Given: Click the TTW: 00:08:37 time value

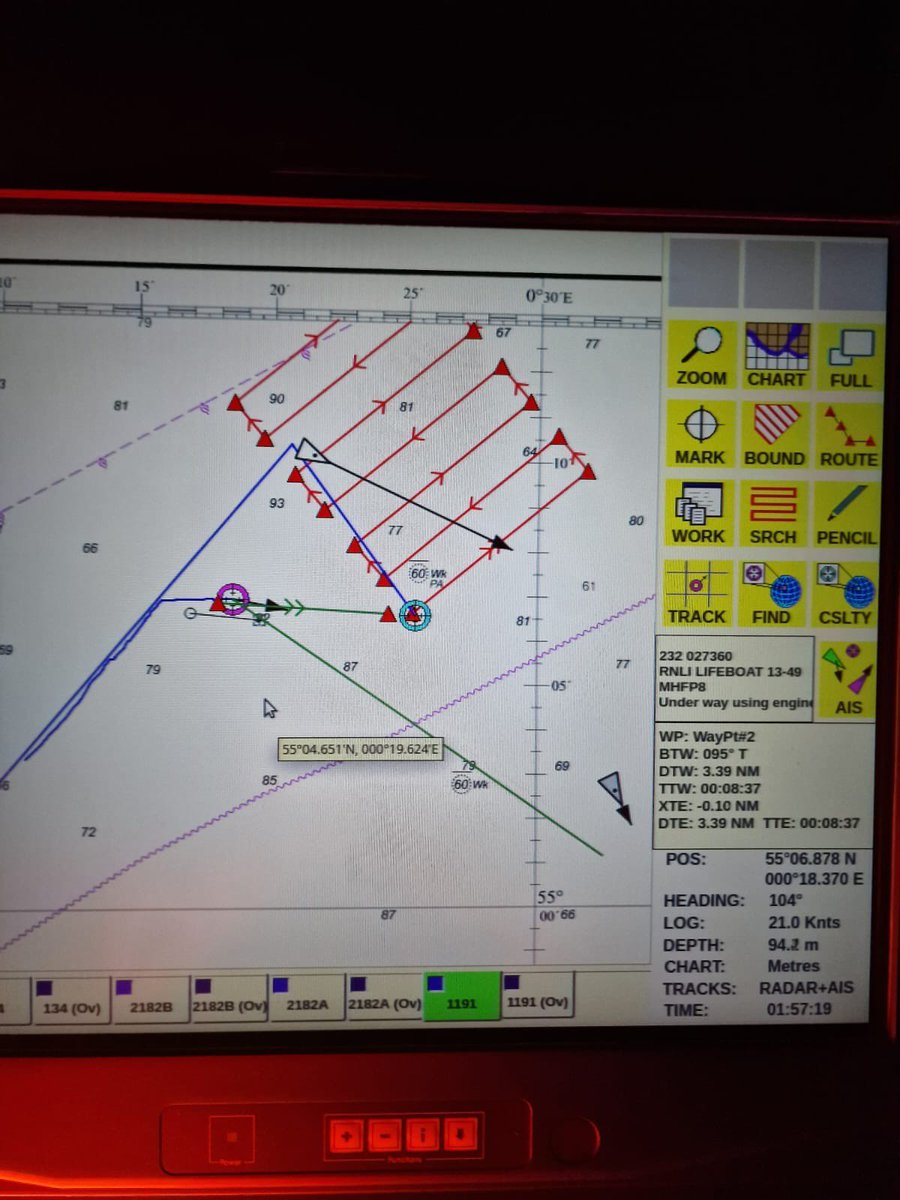Looking at the screenshot, I should coord(711,789).
